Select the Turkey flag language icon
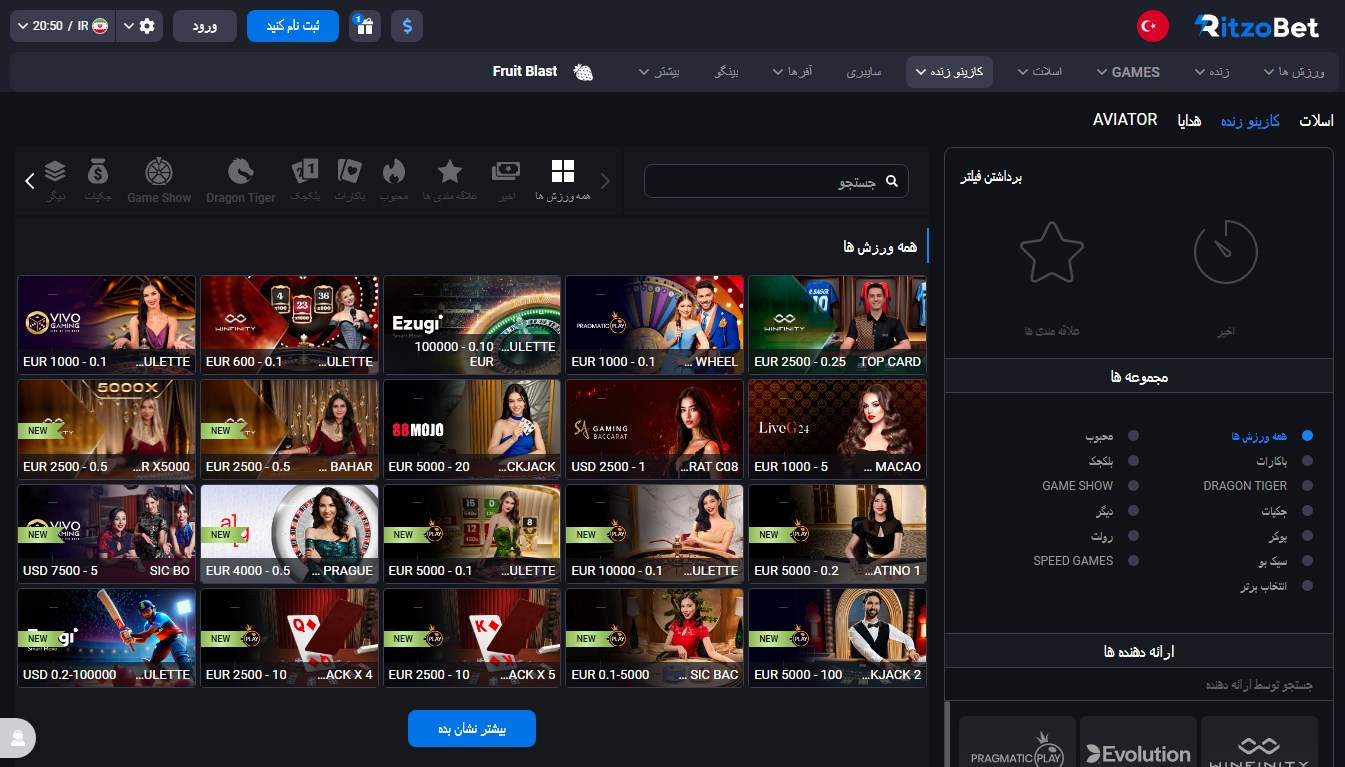1345x767 pixels. click(x=1153, y=26)
